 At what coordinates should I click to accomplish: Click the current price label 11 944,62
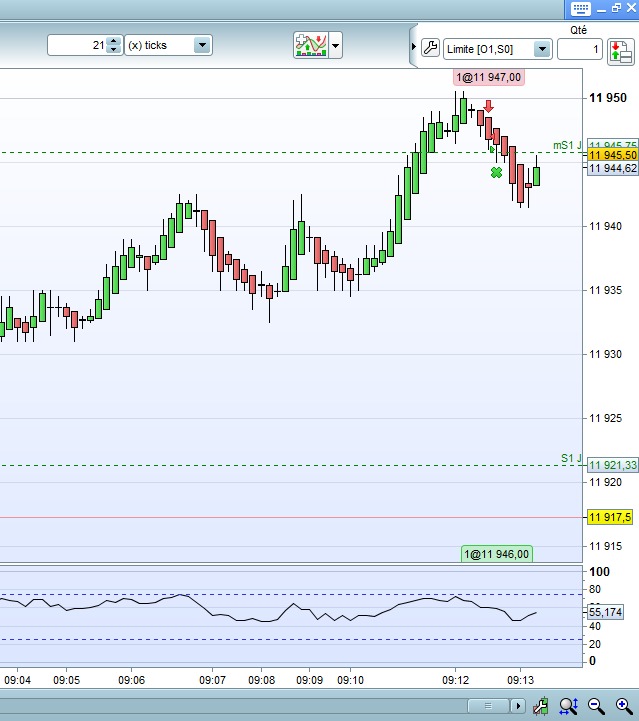click(613, 168)
